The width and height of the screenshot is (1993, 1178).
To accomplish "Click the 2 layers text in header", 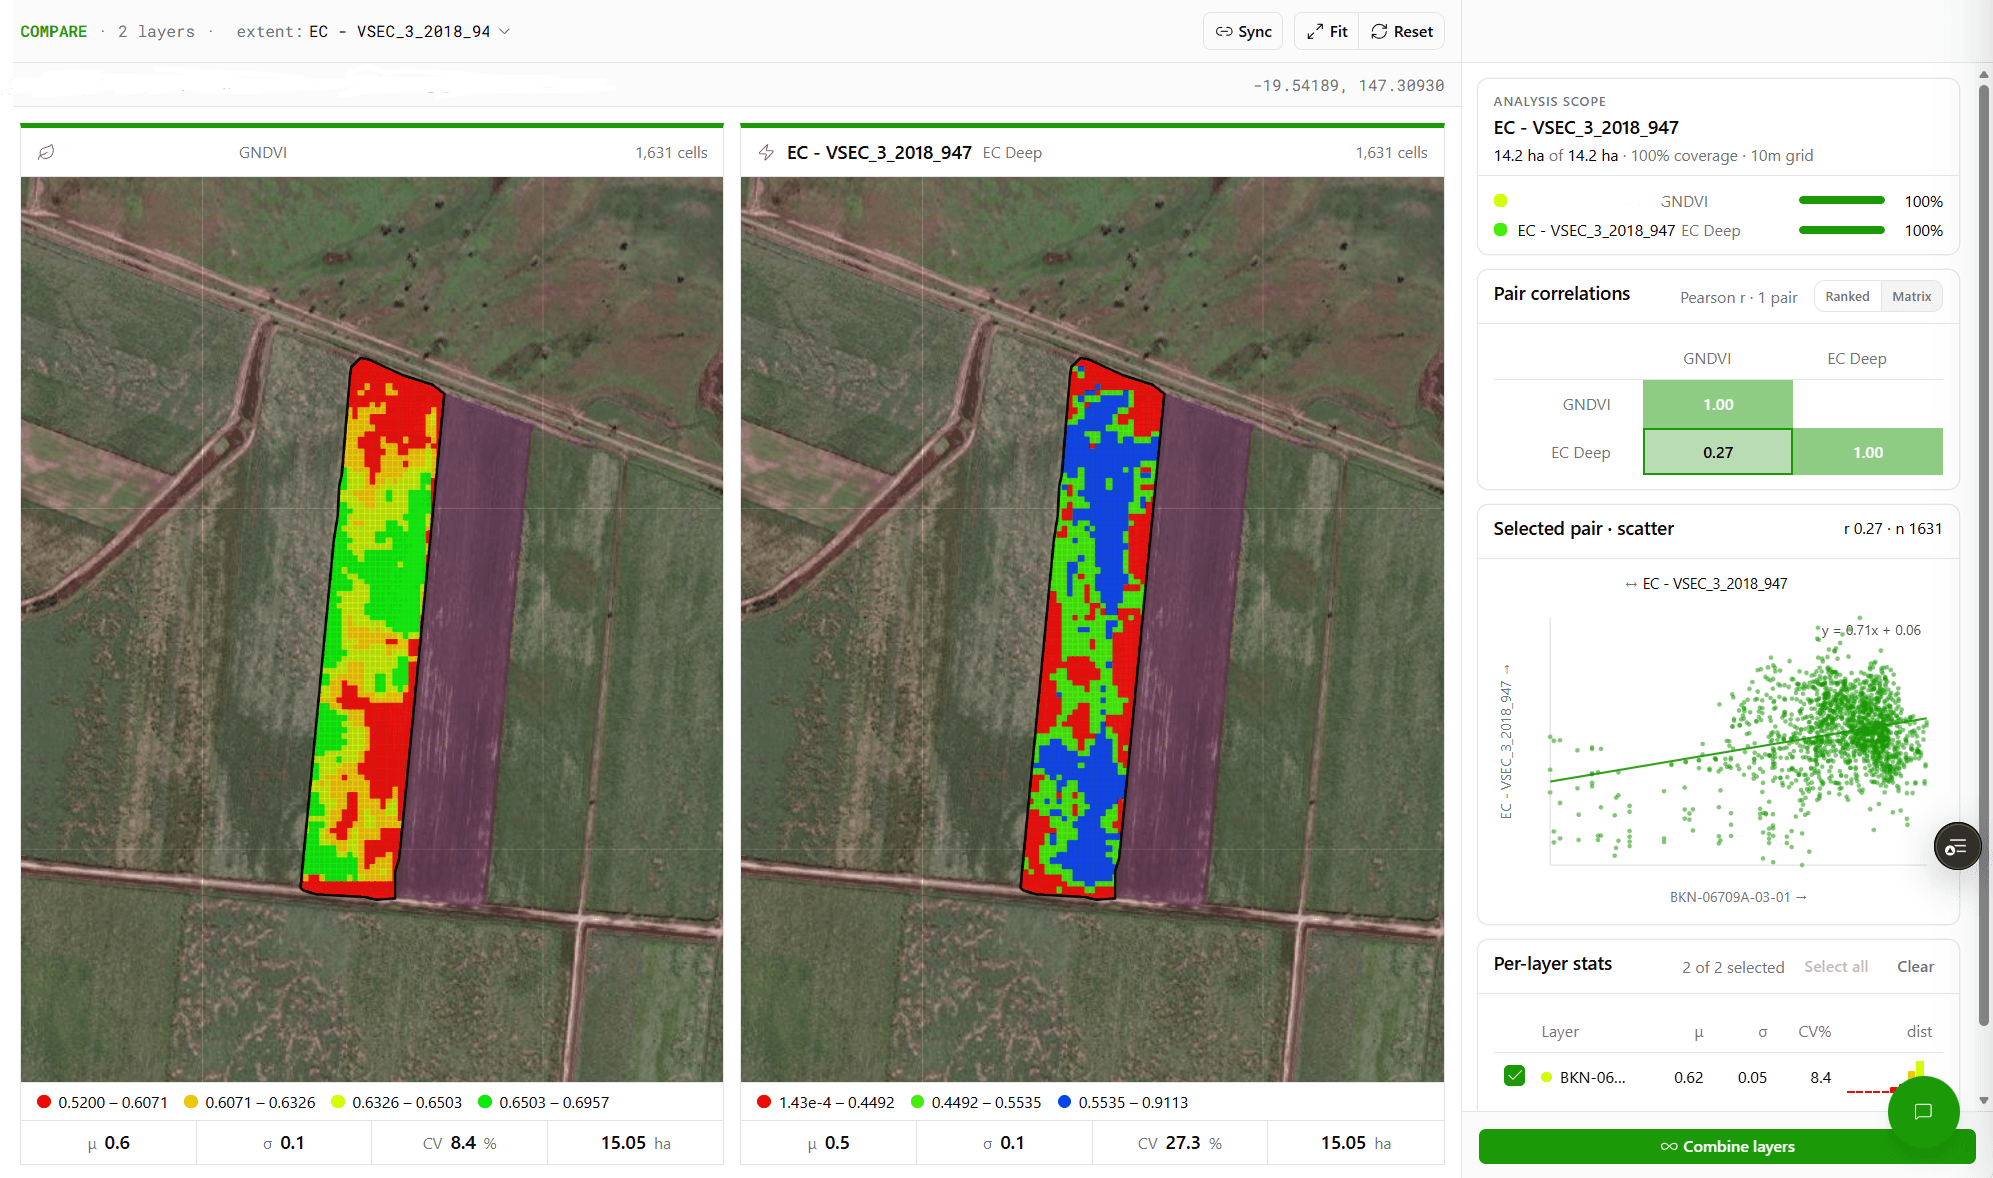I will pos(156,31).
